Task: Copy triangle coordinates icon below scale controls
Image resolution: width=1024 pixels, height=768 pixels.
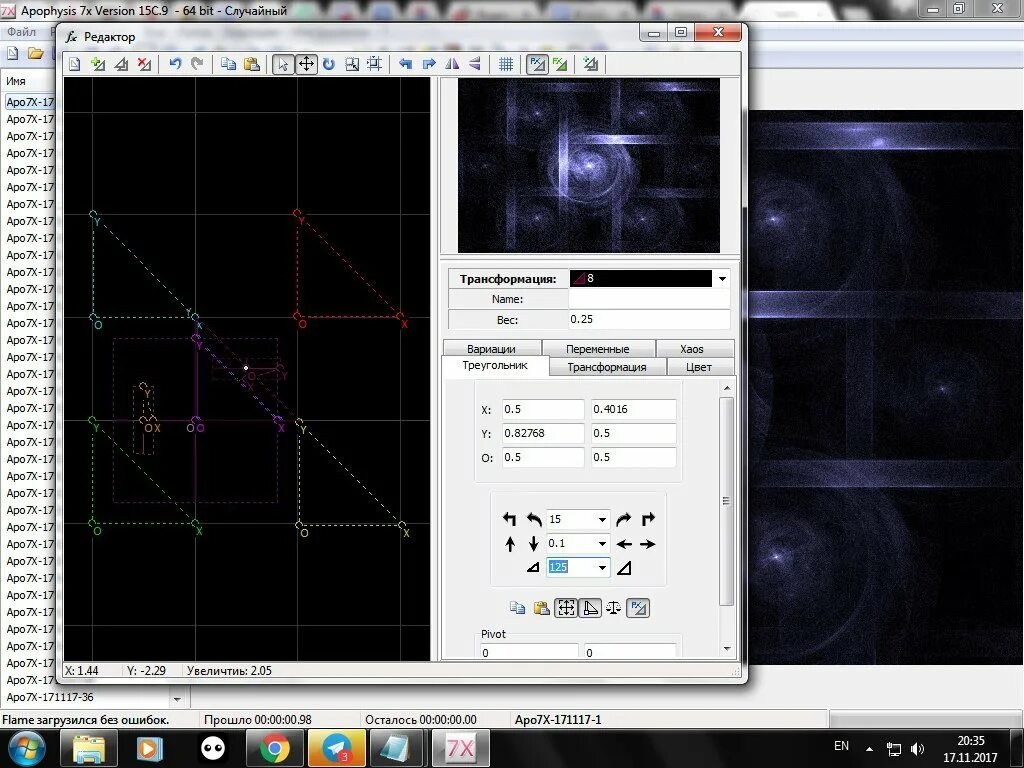Action: [517, 608]
